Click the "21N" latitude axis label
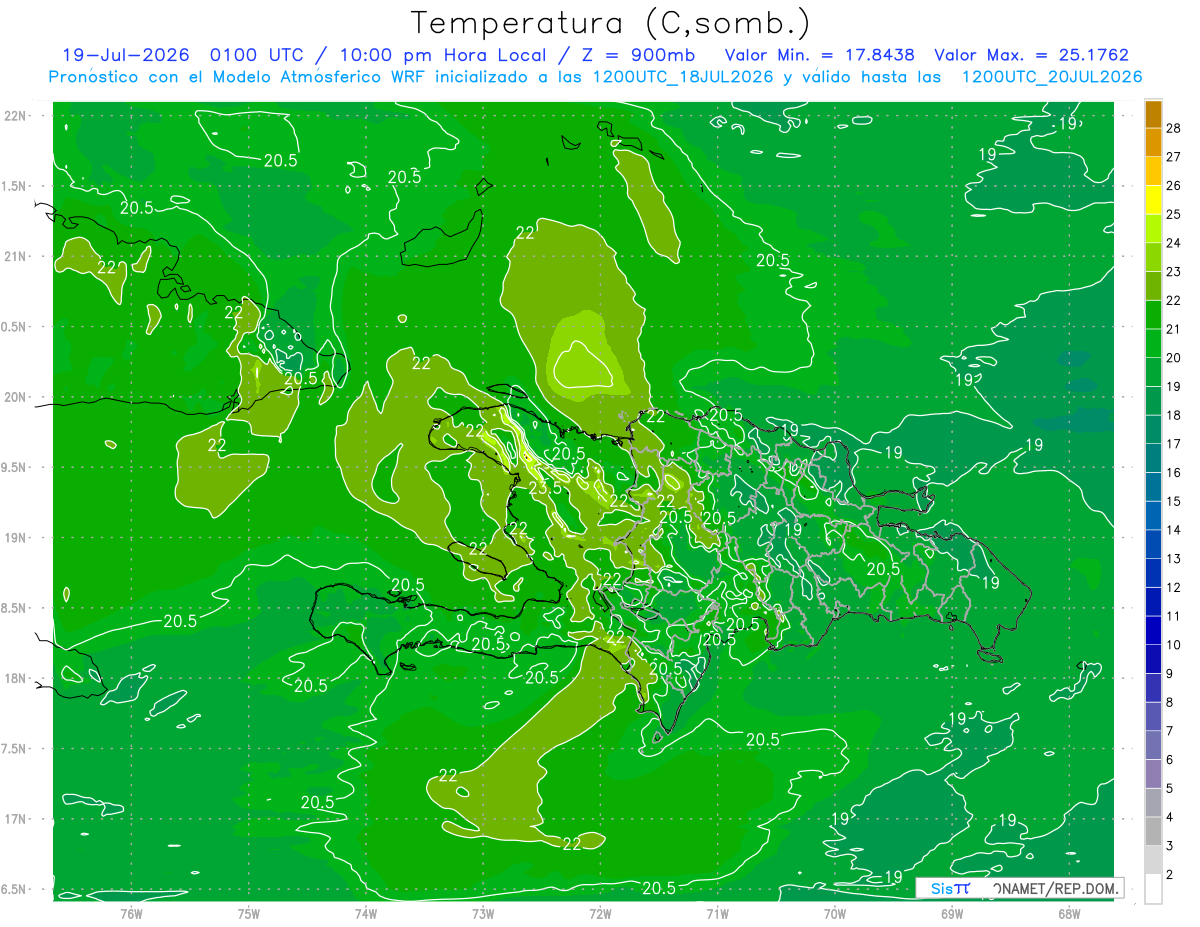The width and height of the screenshot is (1200, 927). pyautogui.click(x=15, y=256)
